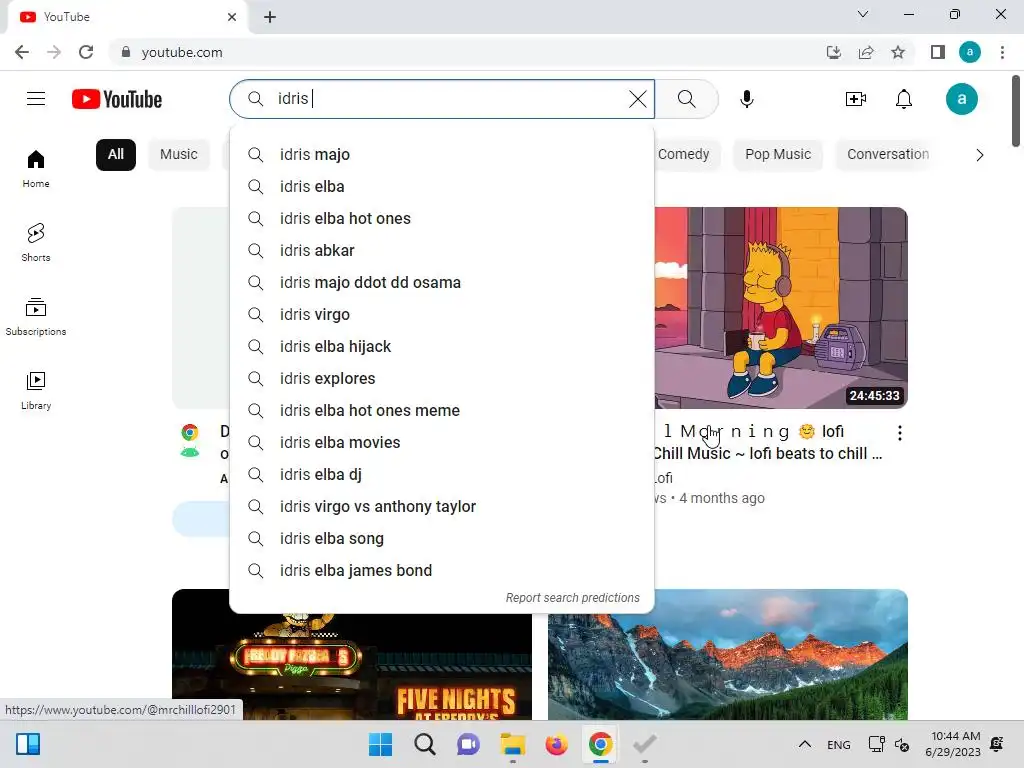Open the Windows Start button
The height and width of the screenshot is (768, 1024).
point(380,744)
